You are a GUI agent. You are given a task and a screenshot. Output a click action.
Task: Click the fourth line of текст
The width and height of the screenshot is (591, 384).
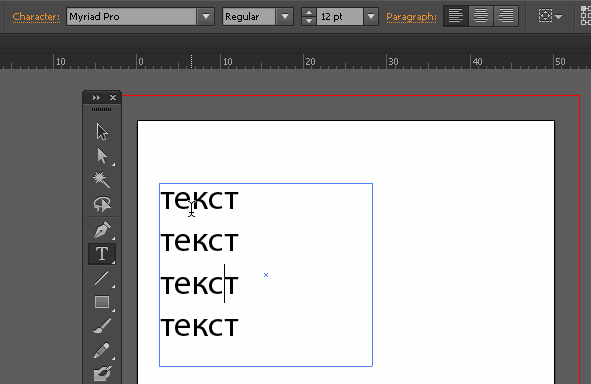coord(199,326)
